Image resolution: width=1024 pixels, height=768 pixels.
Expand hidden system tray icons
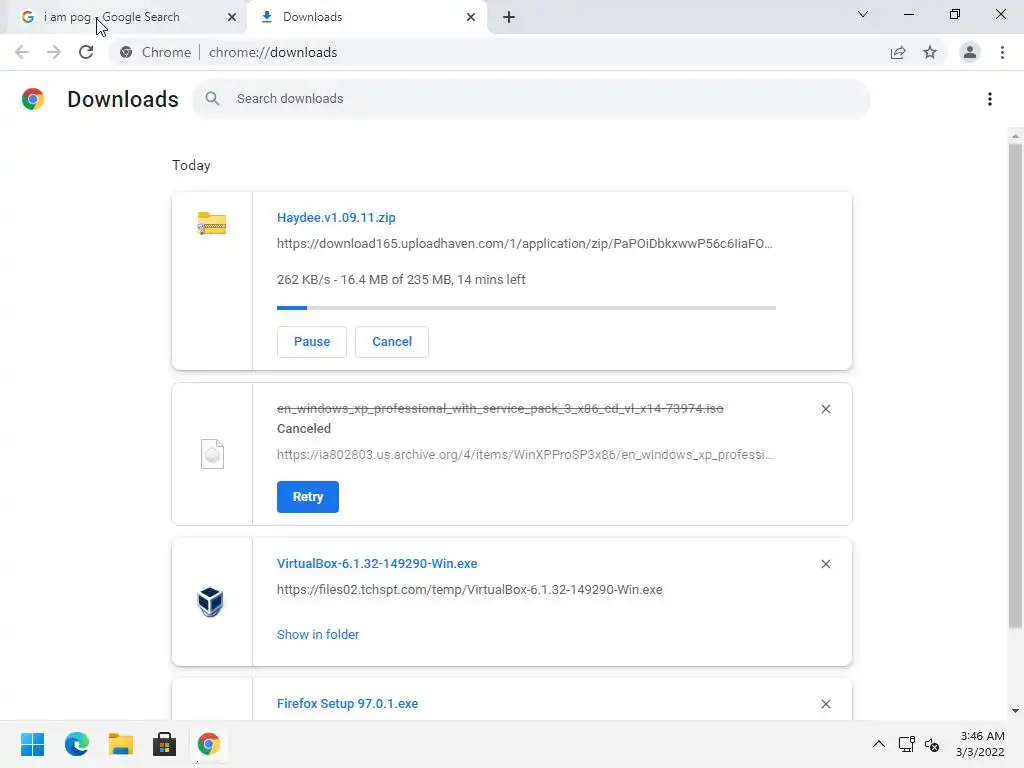[878, 744]
